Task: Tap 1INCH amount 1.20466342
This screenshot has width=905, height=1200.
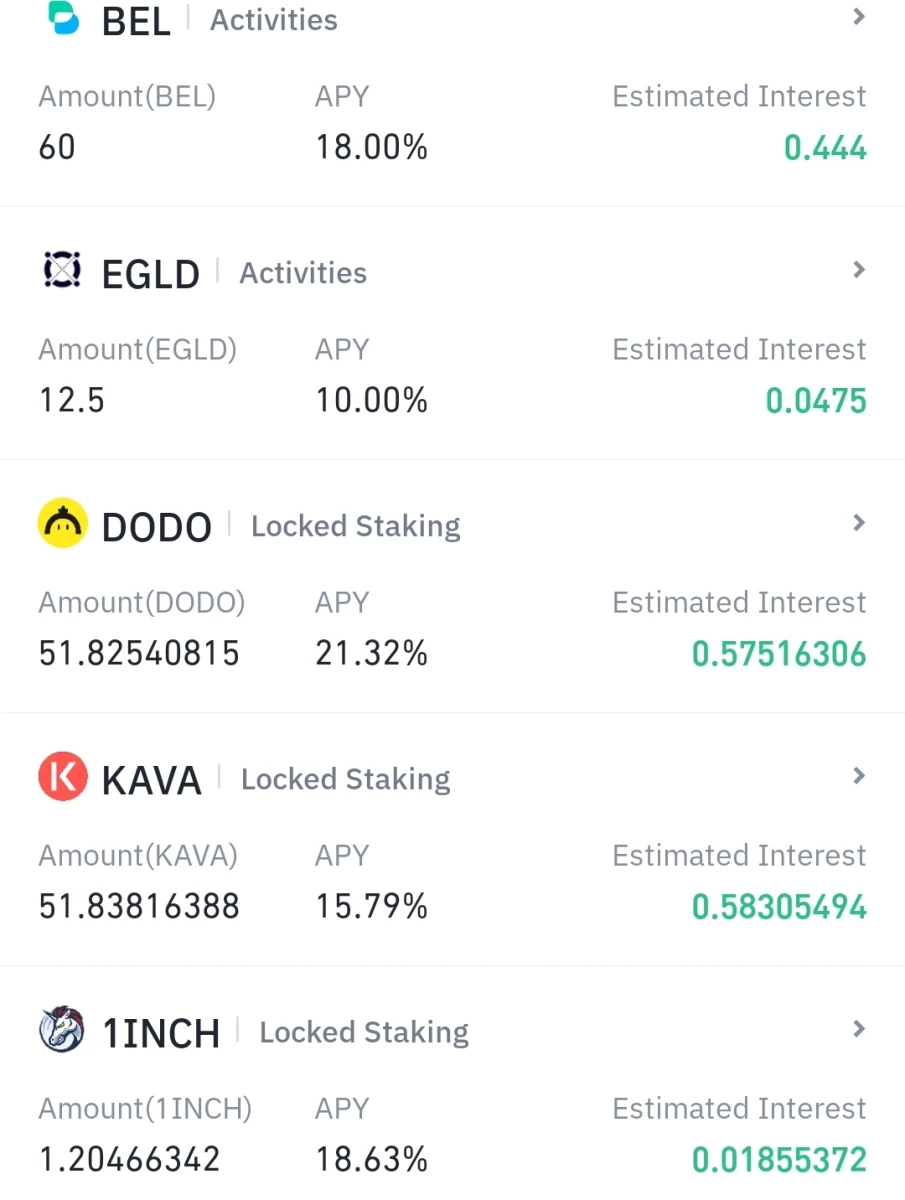Action: (x=129, y=1160)
